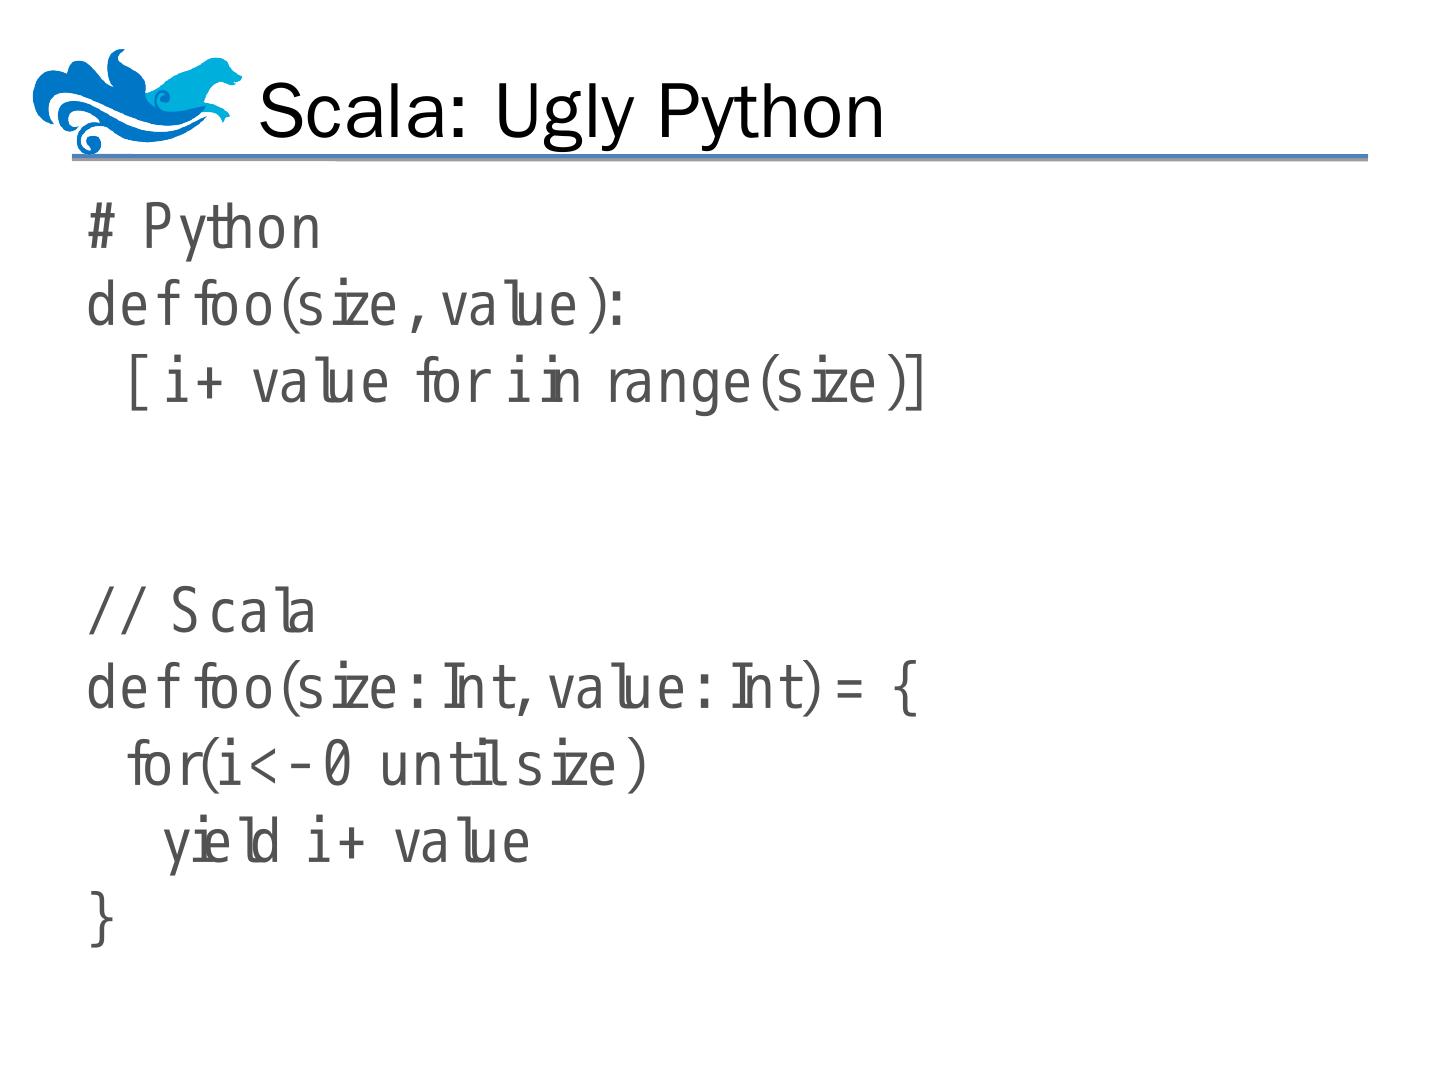Click the blue horizontal line under the title
The width and height of the screenshot is (1440, 1080).
click(720, 158)
